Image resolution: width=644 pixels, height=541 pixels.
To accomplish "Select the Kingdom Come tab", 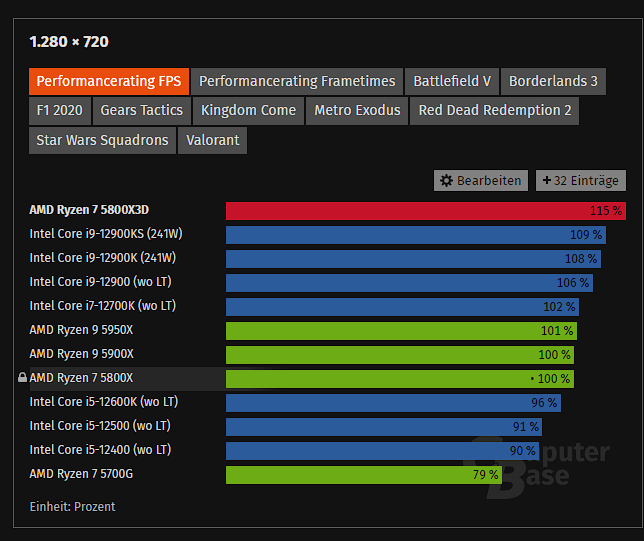I will coord(248,111).
